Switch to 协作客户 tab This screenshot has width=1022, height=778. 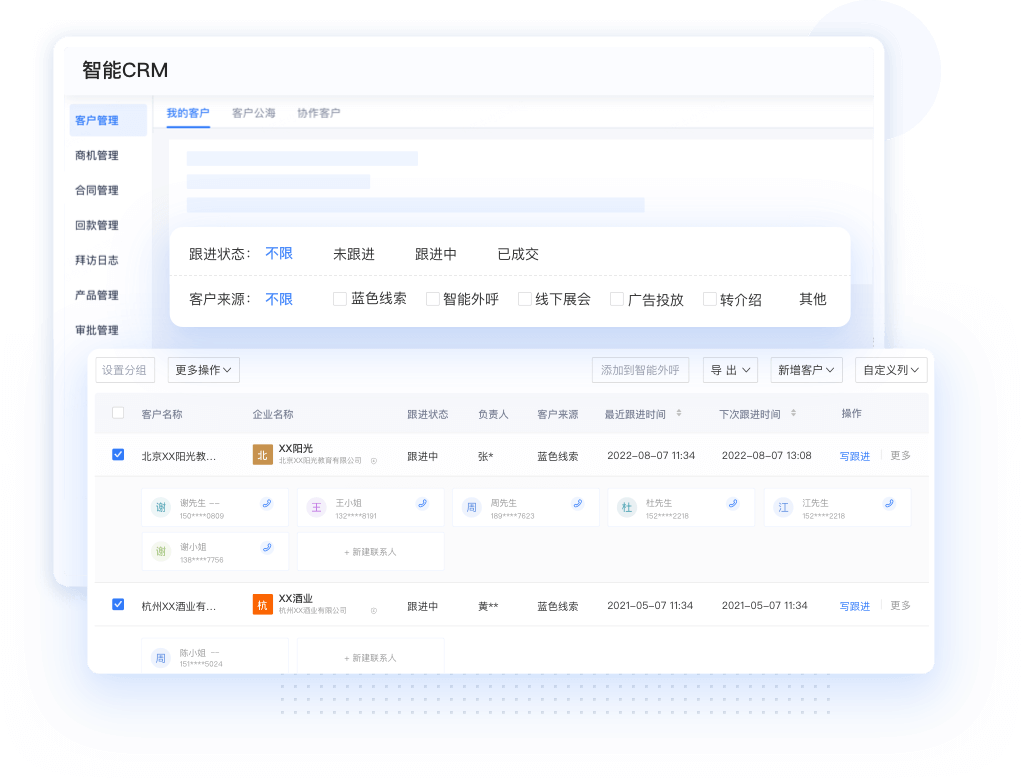coord(319,113)
